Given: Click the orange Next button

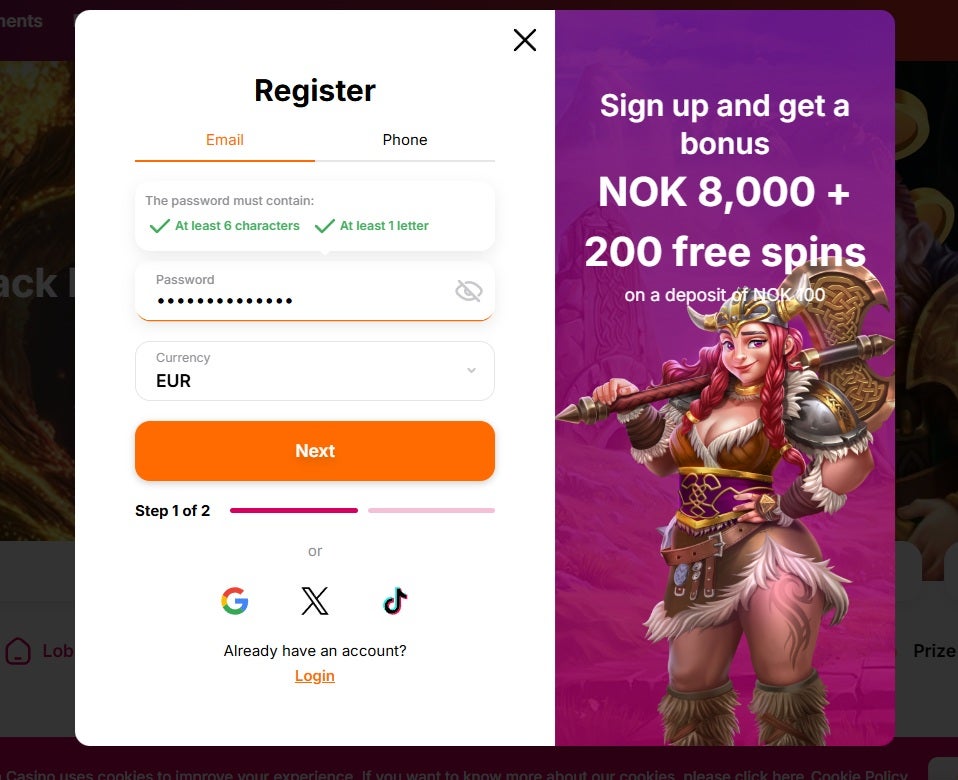Looking at the screenshot, I should pyautogui.click(x=315, y=451).
